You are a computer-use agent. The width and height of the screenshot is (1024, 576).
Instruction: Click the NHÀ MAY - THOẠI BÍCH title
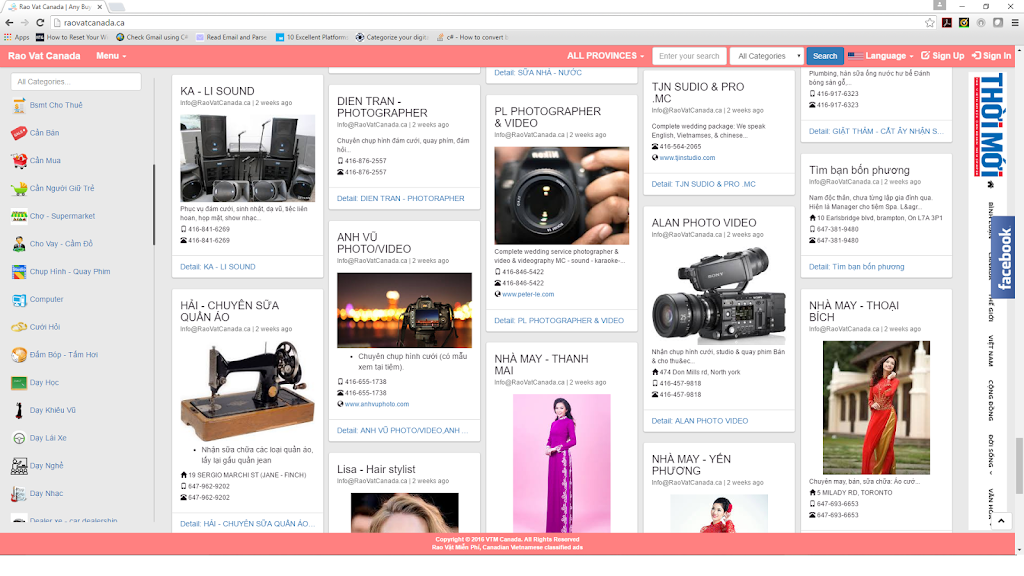pyautogui.click(x=854, y=311)
